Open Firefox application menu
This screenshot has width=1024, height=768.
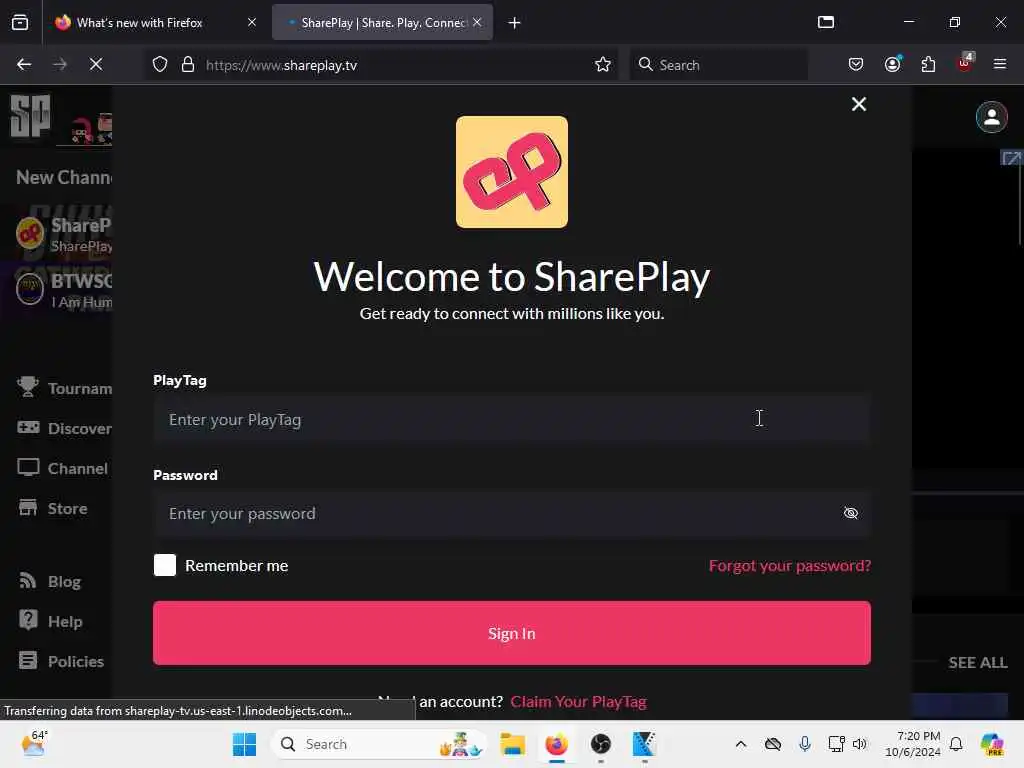click(x=1000, y=64)
